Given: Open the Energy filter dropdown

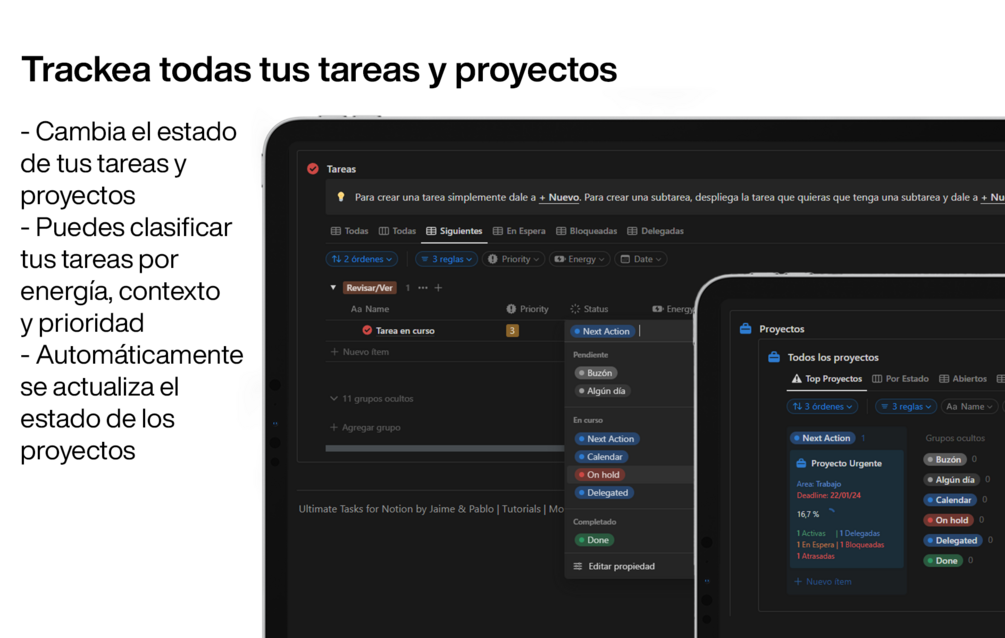Looking at the screenshot, I should pos(579,259).
